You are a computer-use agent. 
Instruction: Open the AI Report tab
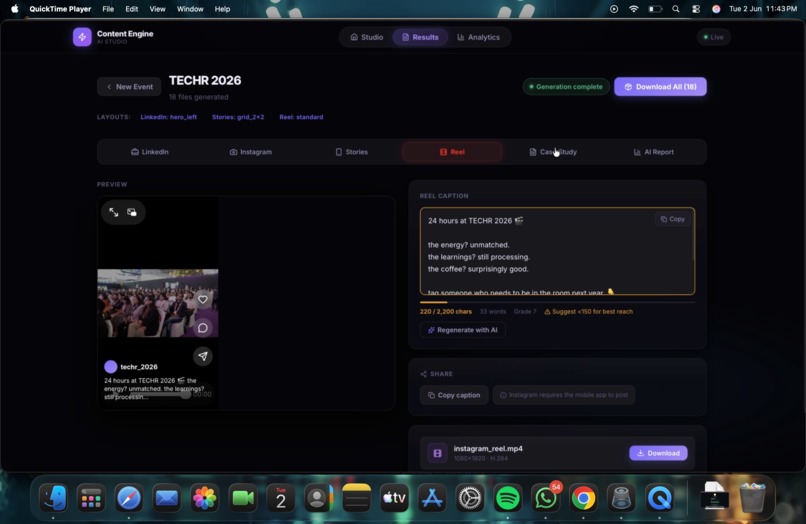click(654, 152)
